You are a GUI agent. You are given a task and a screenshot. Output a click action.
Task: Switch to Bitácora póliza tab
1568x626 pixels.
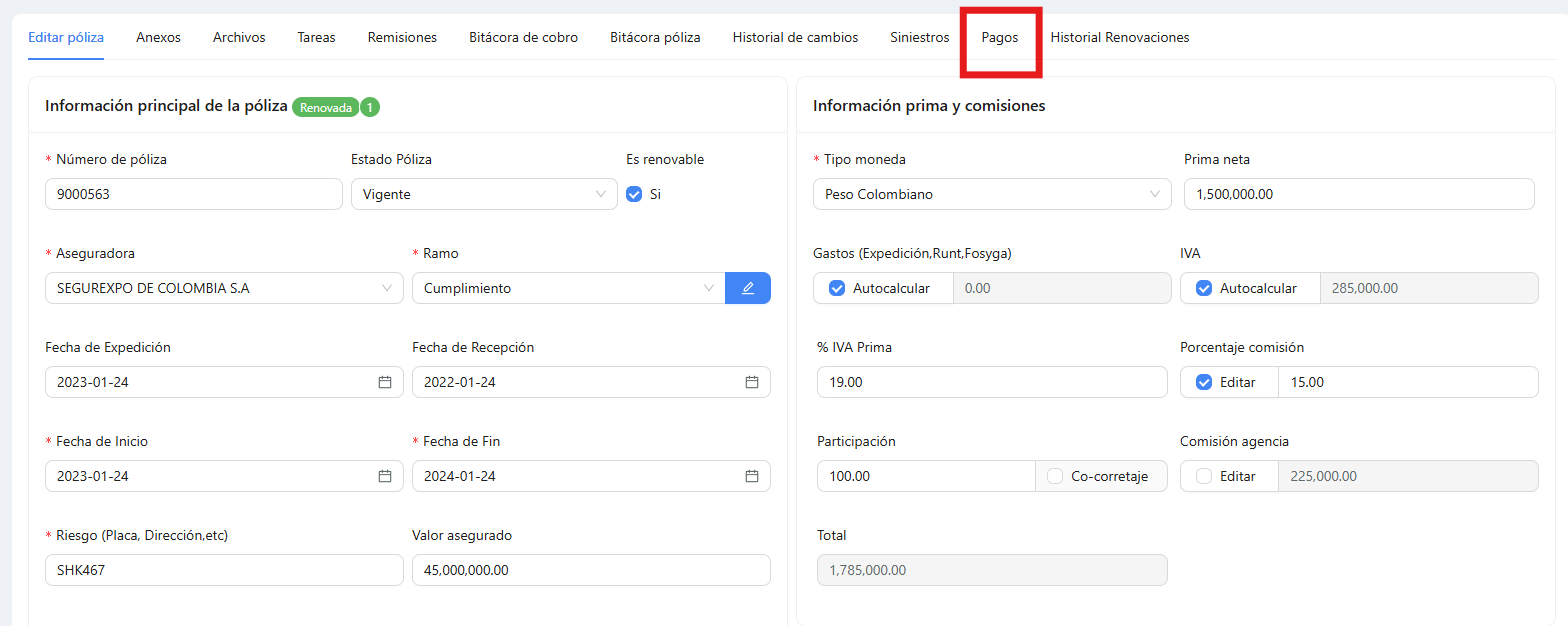click(655, 37)
